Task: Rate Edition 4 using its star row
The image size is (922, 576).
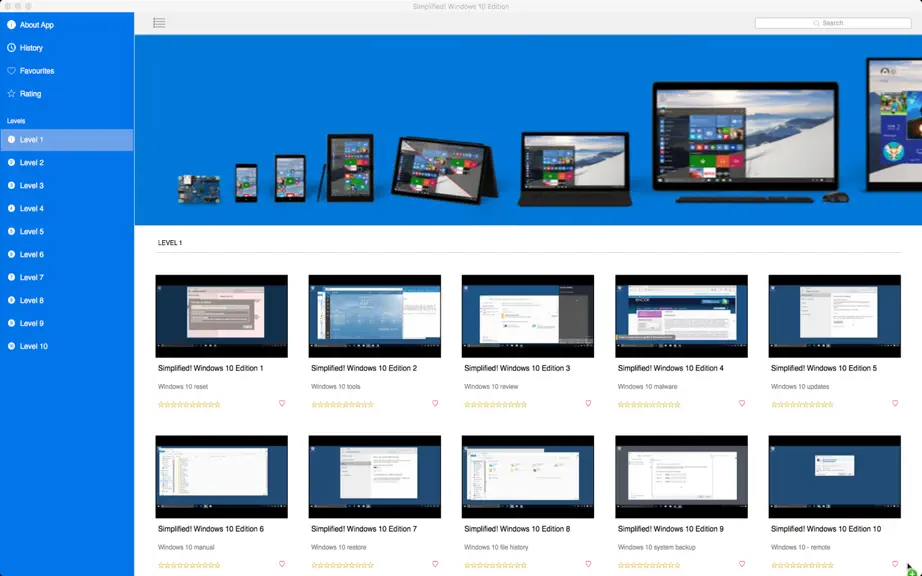Action: point(649,404)
